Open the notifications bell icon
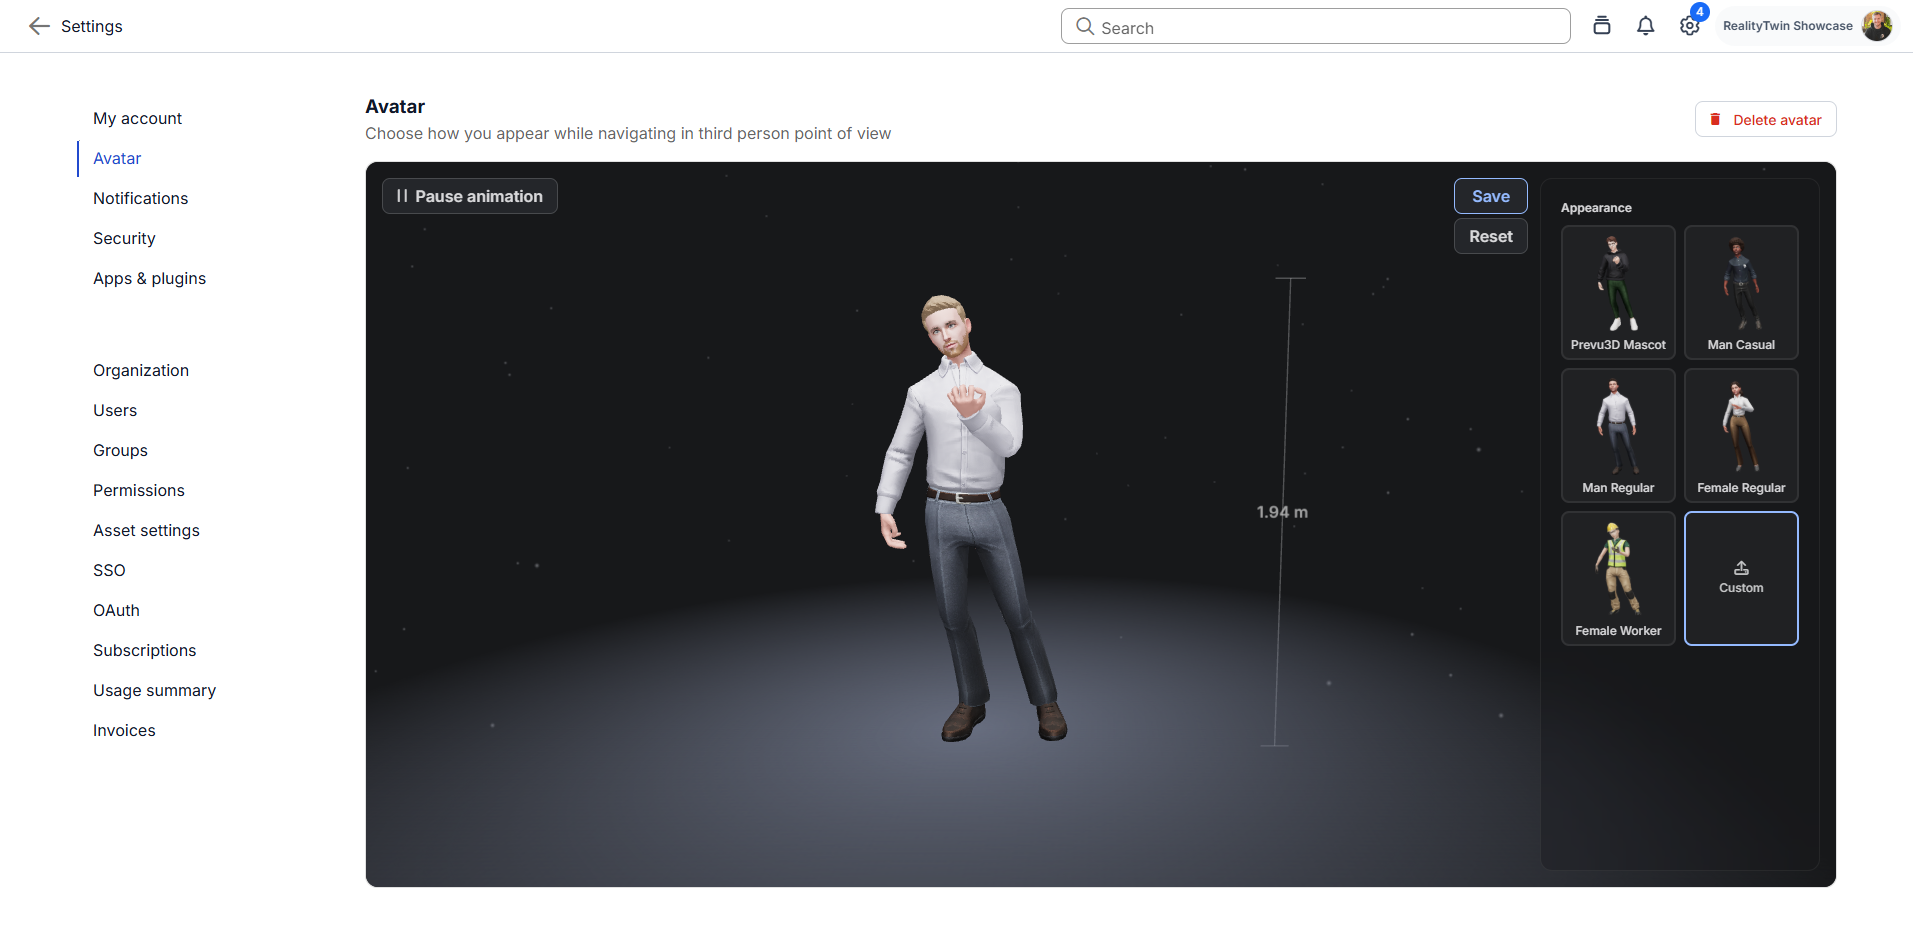The height and width of the screenshot is (935, 1913). tap(1645, 26)
